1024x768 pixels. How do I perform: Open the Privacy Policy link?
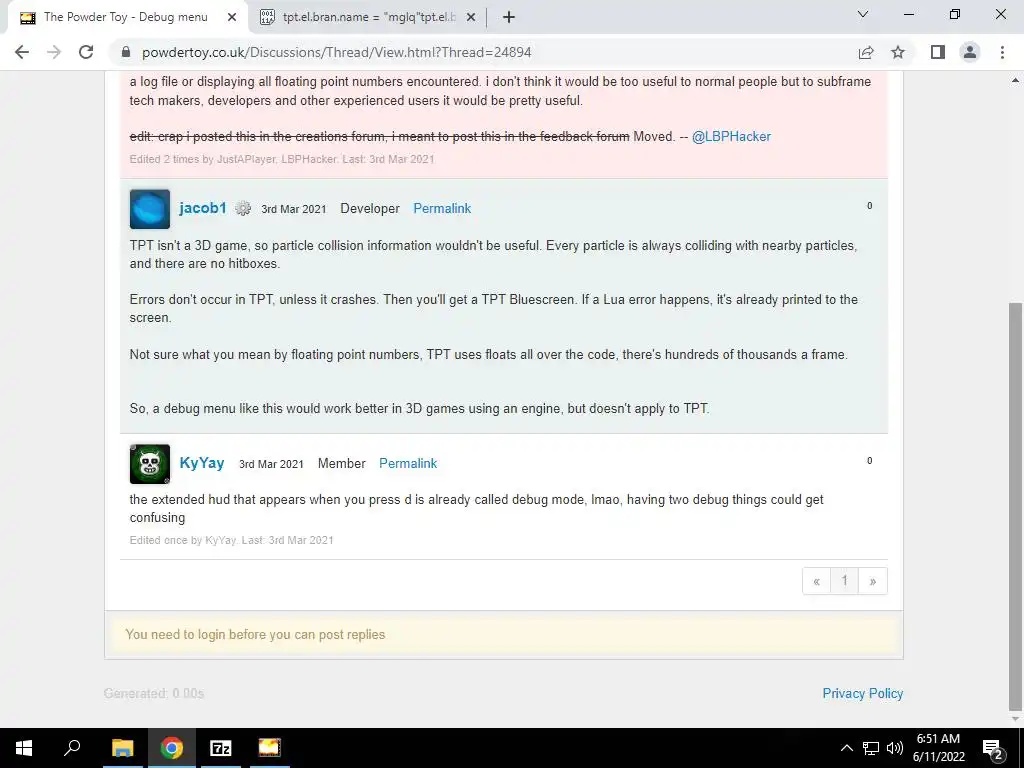[863, 694]
